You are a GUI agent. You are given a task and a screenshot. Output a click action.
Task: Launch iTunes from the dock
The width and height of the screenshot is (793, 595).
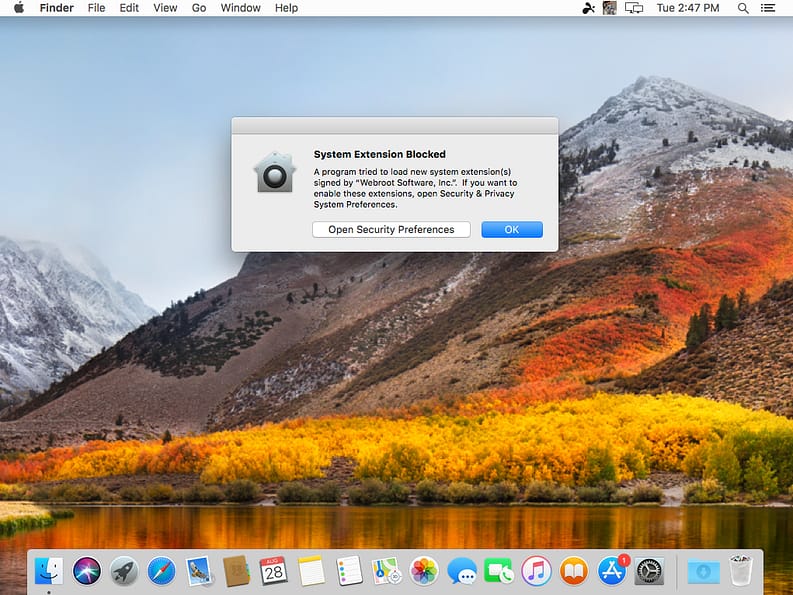536,571
